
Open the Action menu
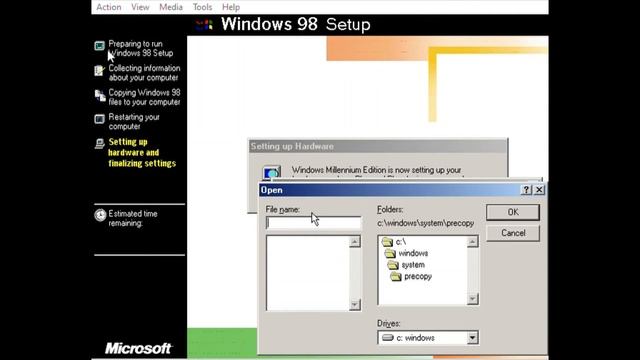(x=109, y=7)
